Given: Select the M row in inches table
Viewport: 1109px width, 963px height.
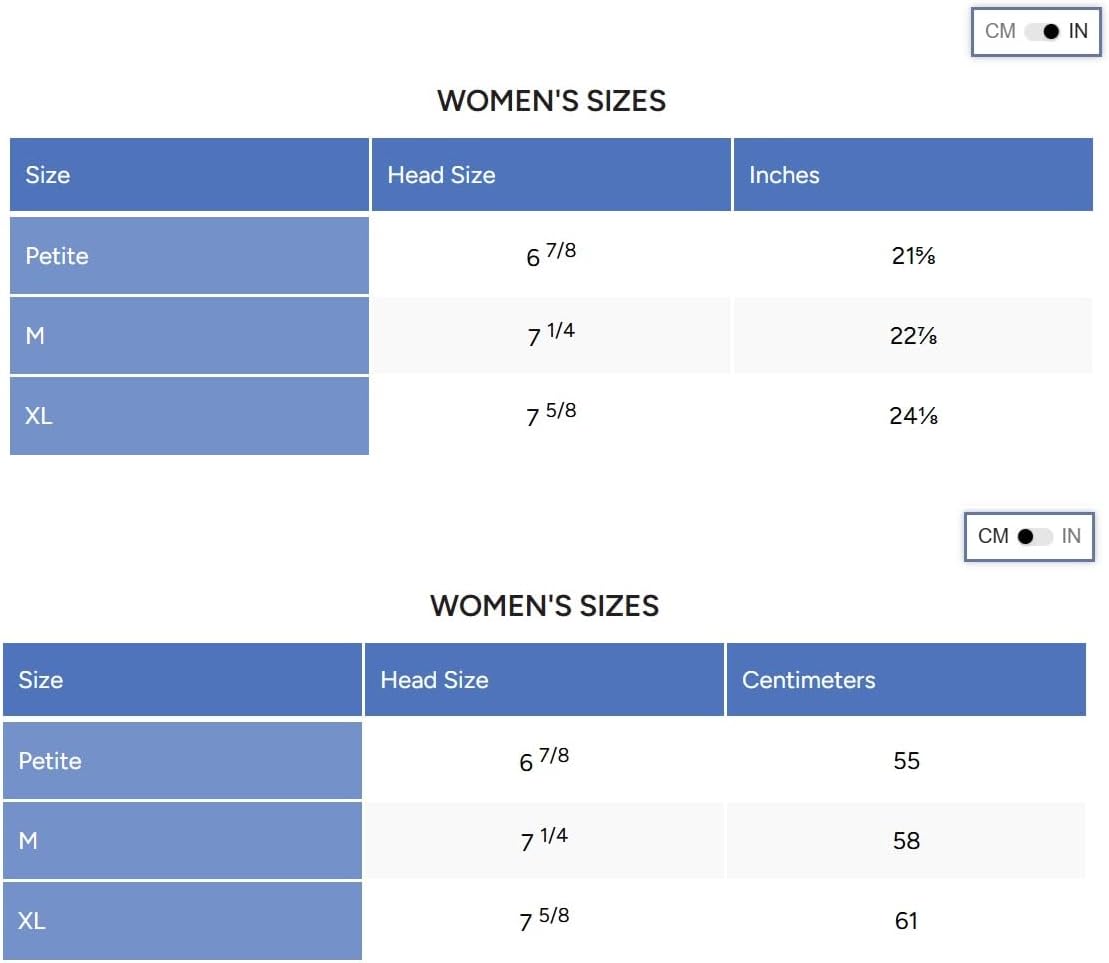Looking at the screenshot, I should click(x=551, y=335).
